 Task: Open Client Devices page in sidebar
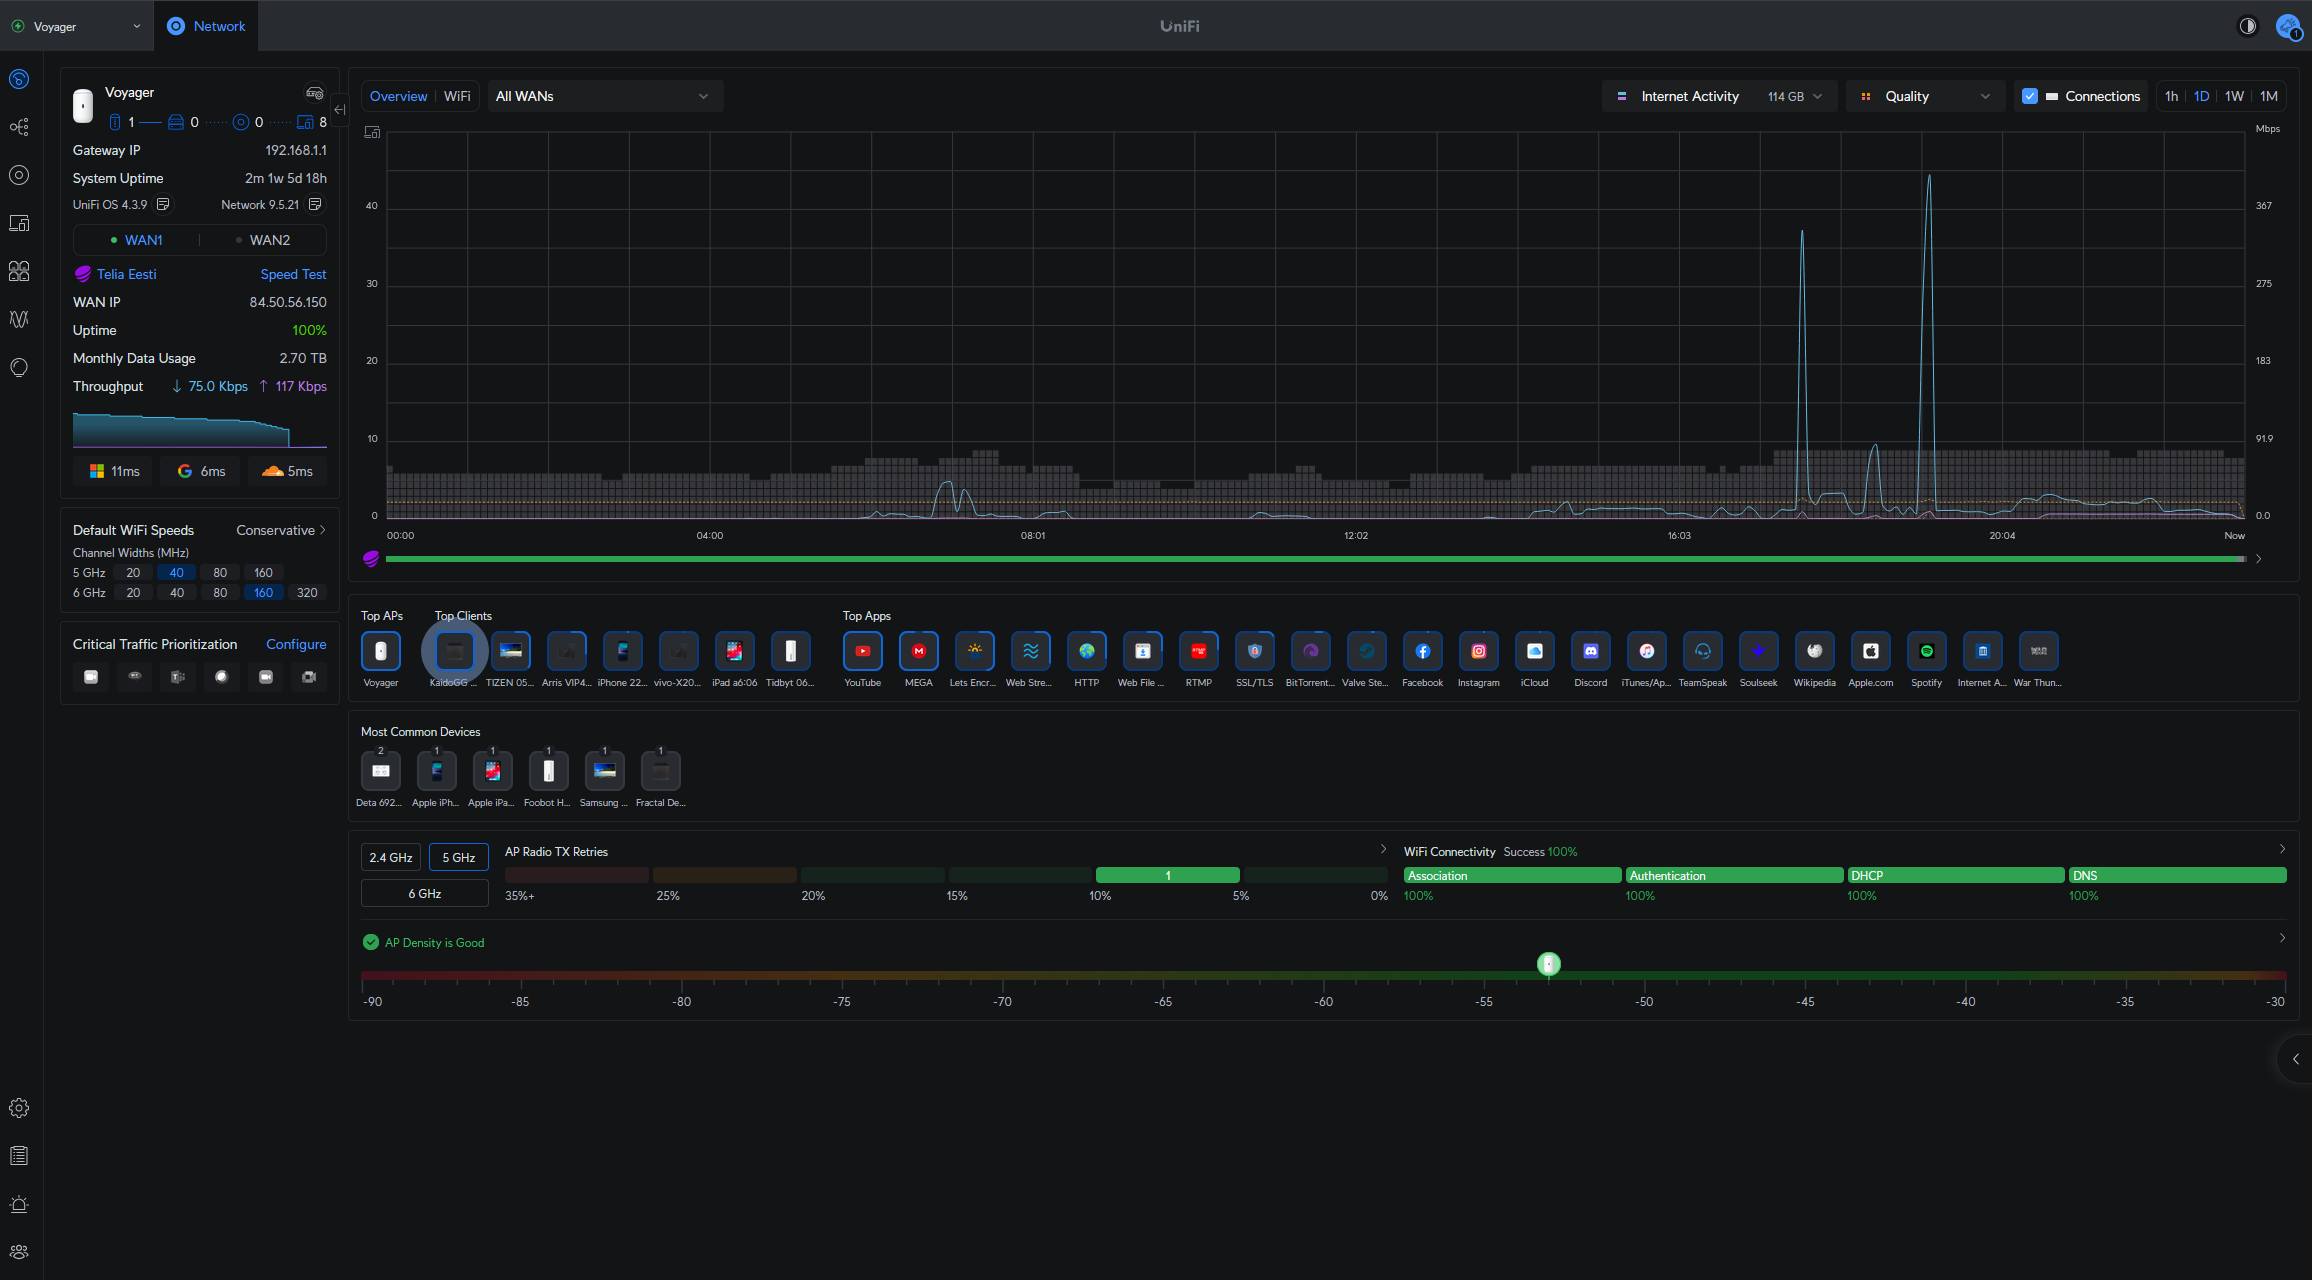tap(19, 223)
